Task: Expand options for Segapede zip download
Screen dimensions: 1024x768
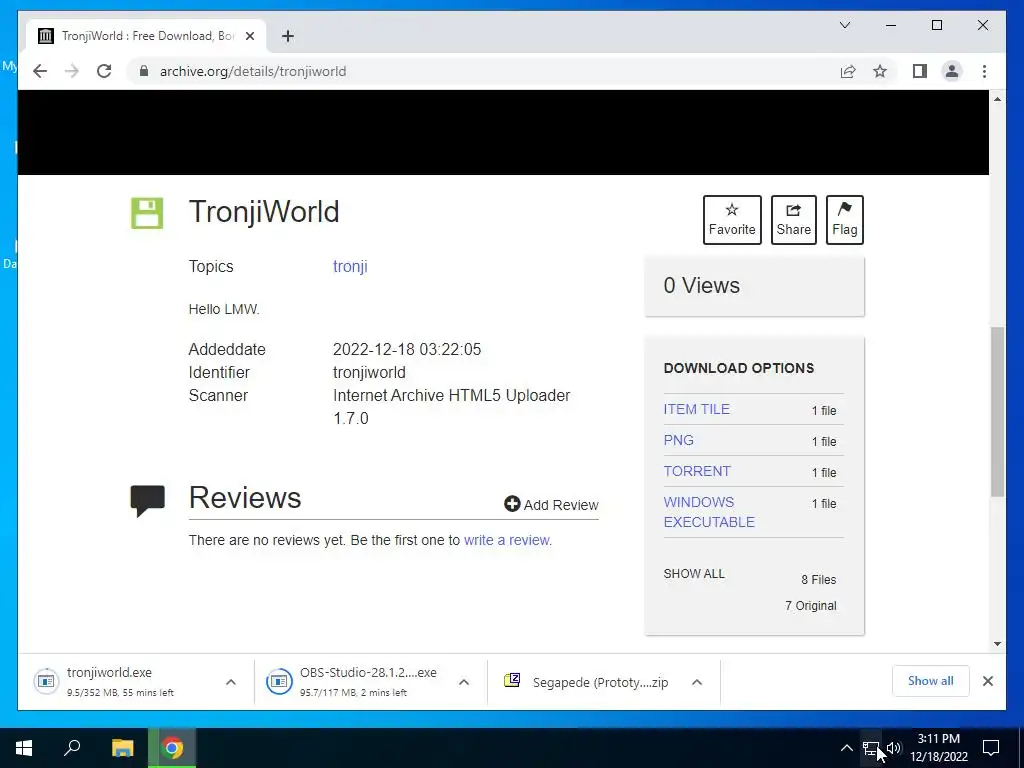Action: pos(697,682)
